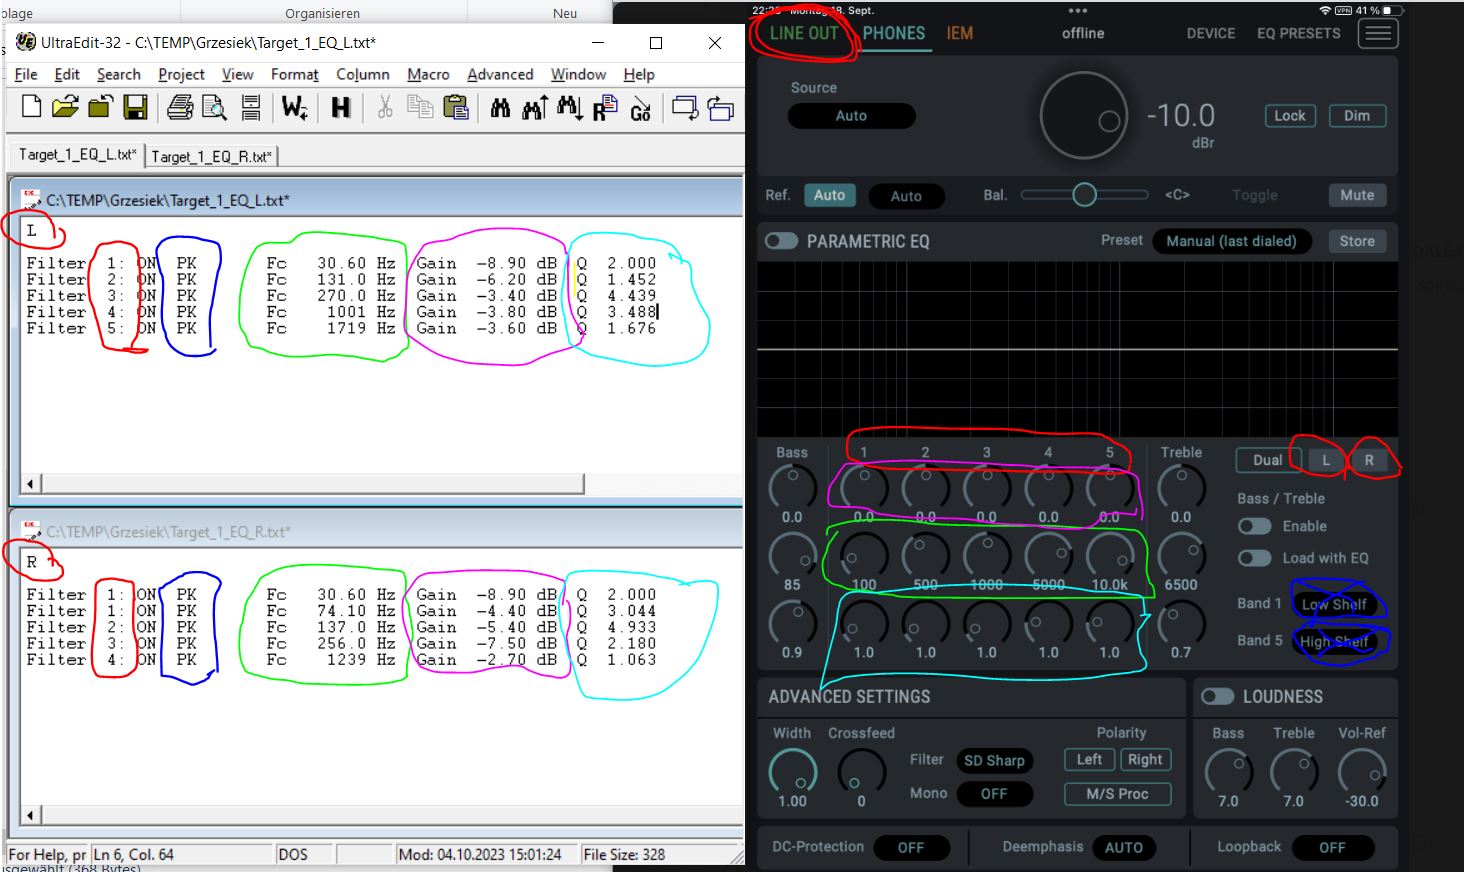Click the large volume knob at -10.0 dBr
Viewport: 1464px width, 872px height.
pyautogui.click(x=1084, y=115)
